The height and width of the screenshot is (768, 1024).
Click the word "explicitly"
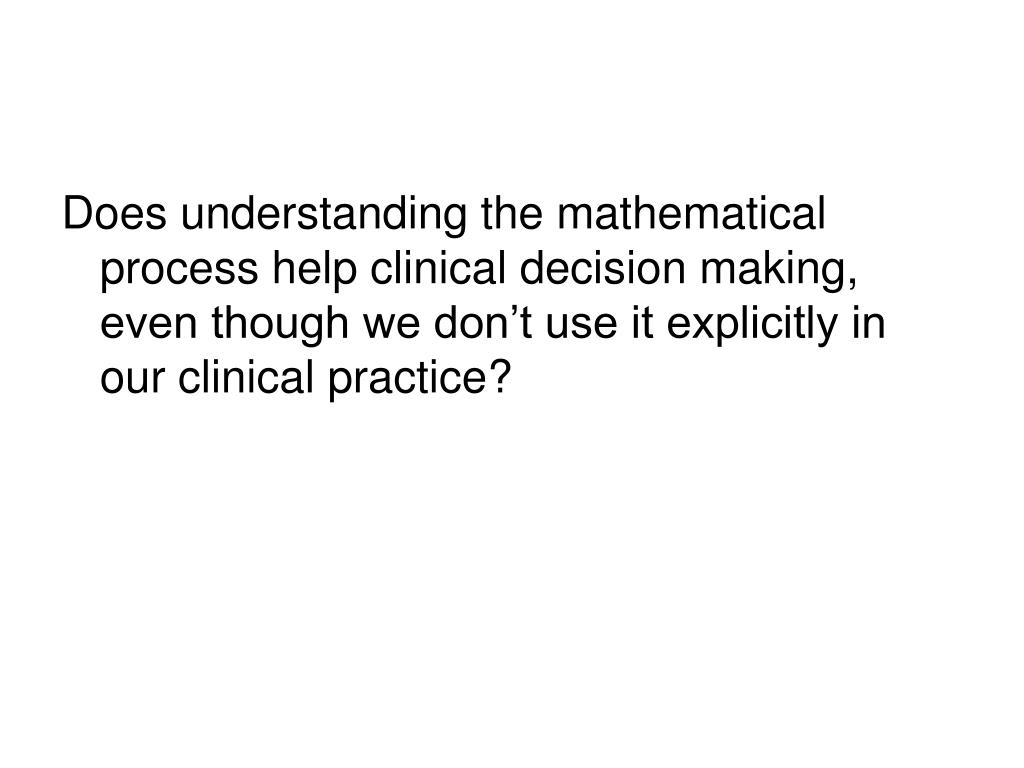pyautogui.click(x=752, y=325)
